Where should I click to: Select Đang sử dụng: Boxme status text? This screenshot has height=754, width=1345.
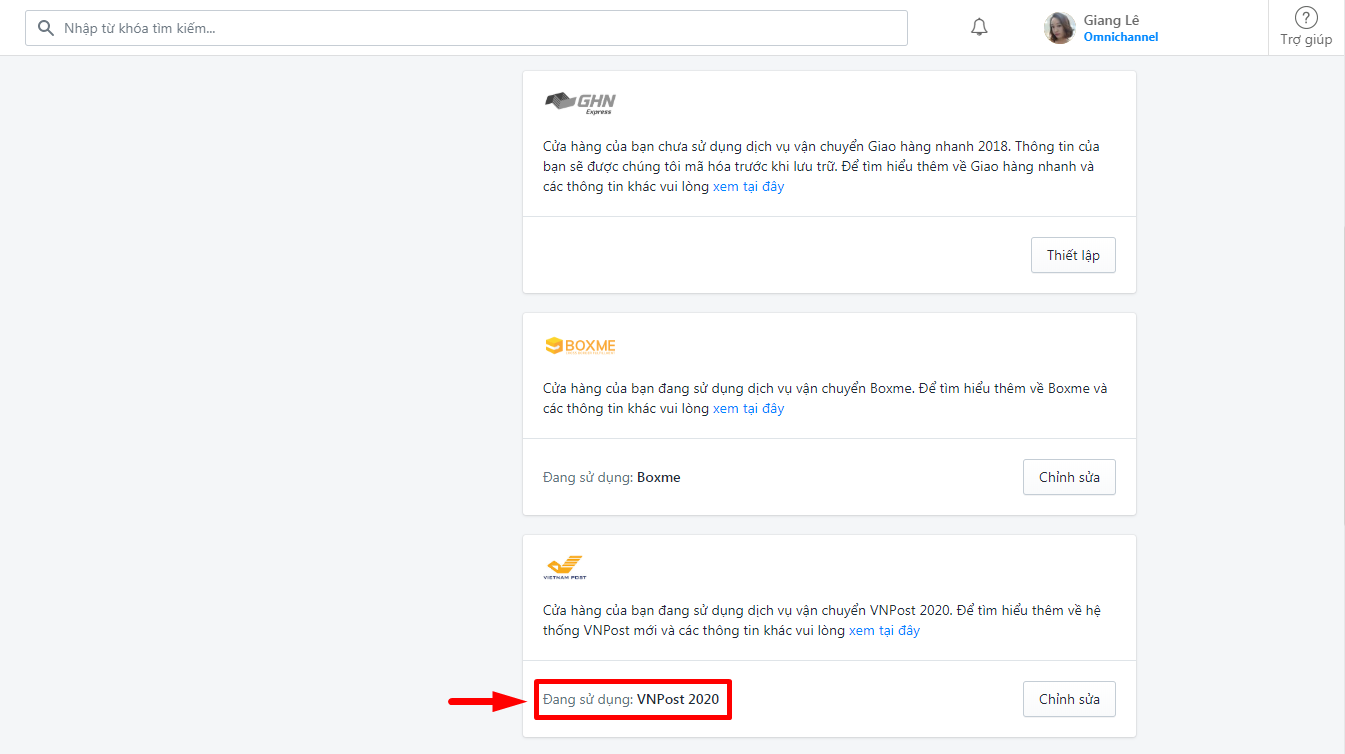pyautogui.click(x=612, y=477)
